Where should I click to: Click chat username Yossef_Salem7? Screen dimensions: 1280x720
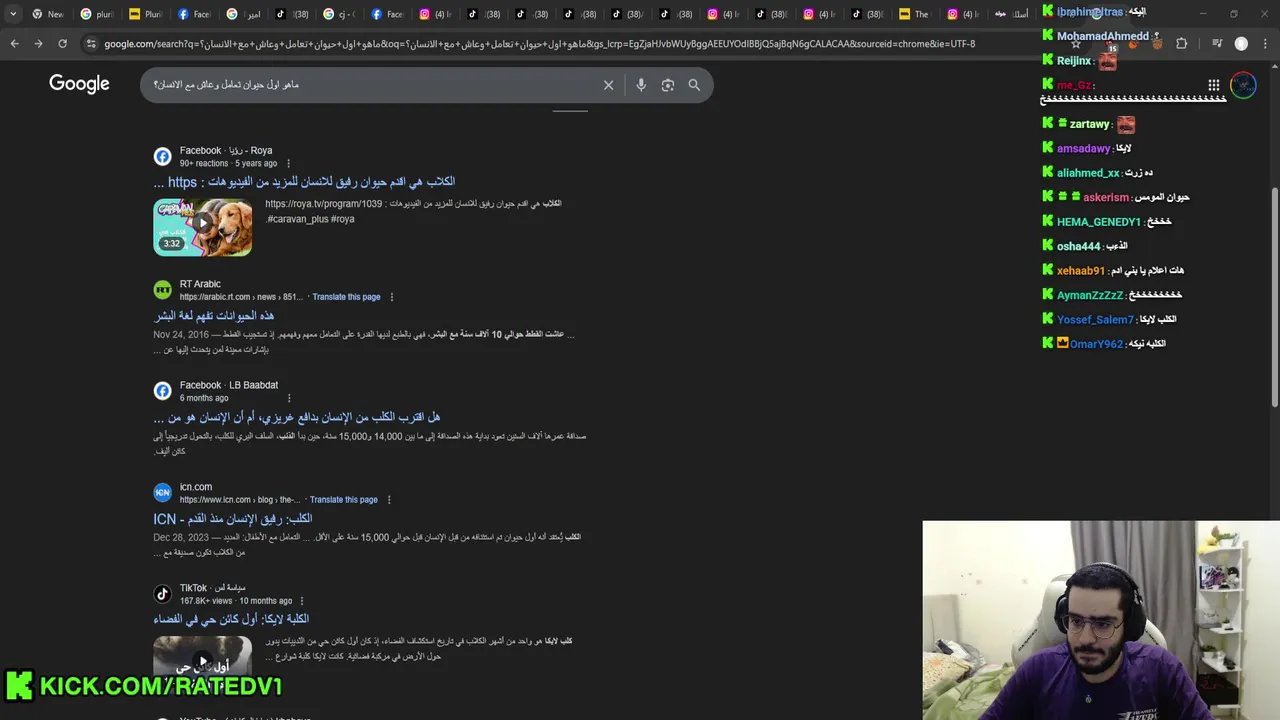click(x=1095, y=320)
